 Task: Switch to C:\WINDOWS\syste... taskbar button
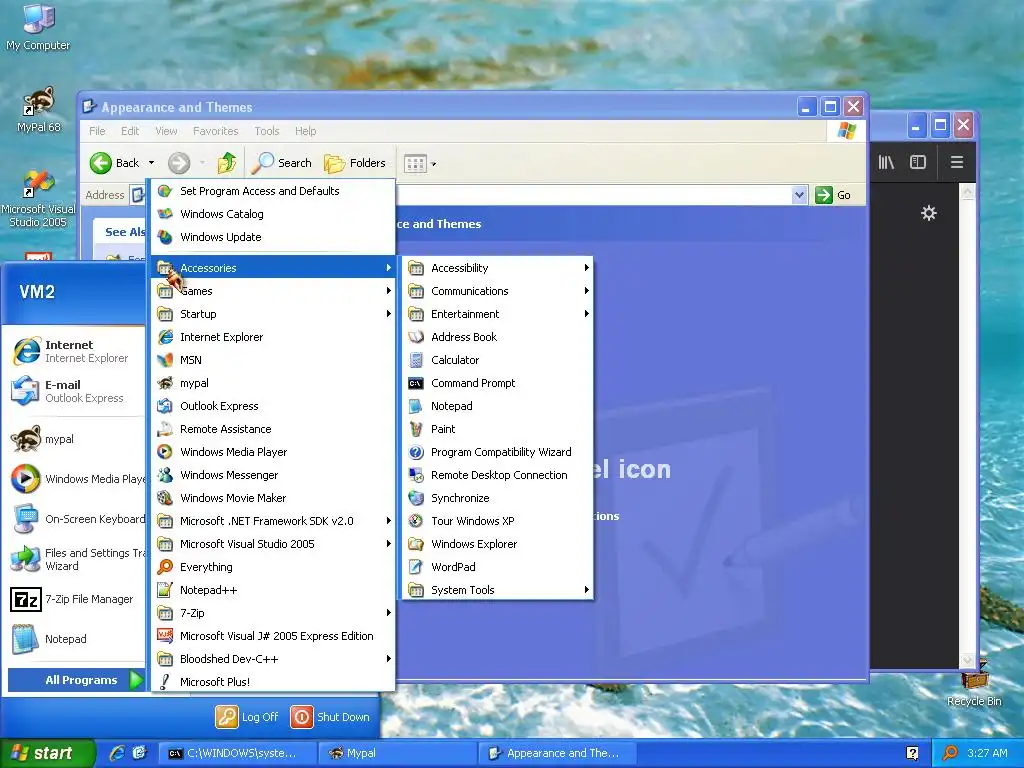click(x=238, y=753)
